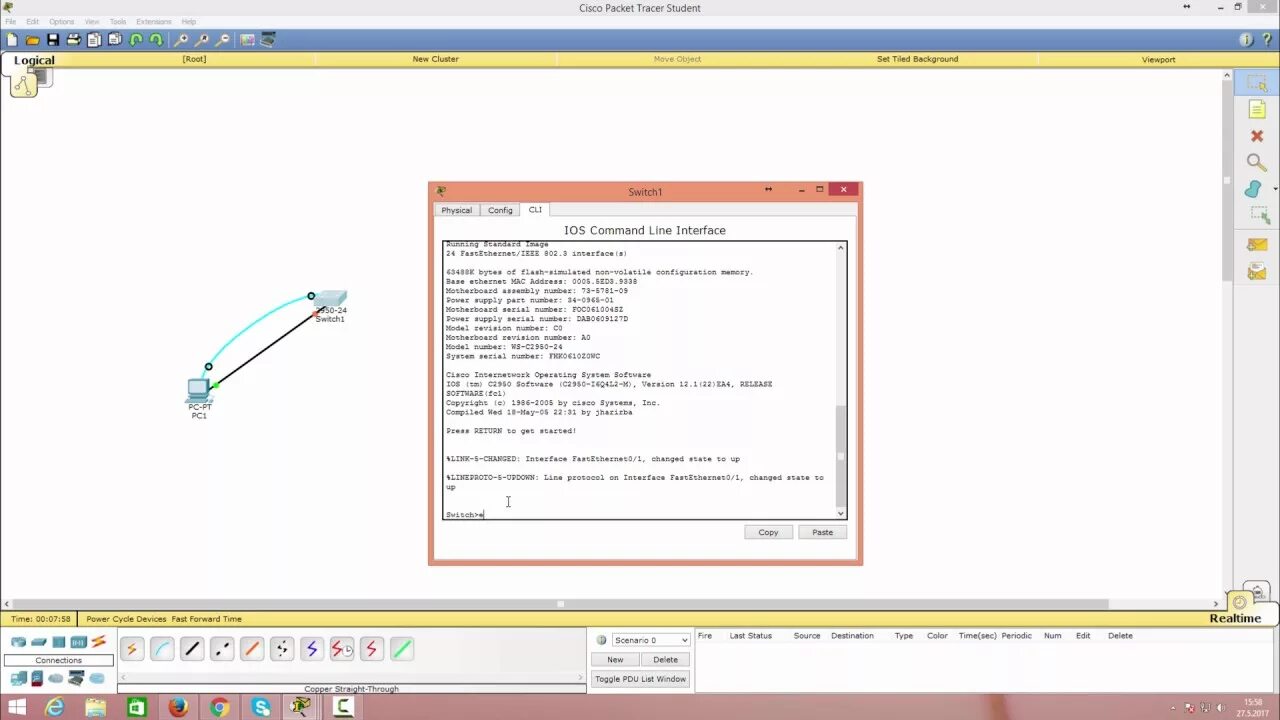This screenshot has width=1280, height=720.
Task: Choose the Copper Straight-Through black cable
Action: tap(192, 649)
